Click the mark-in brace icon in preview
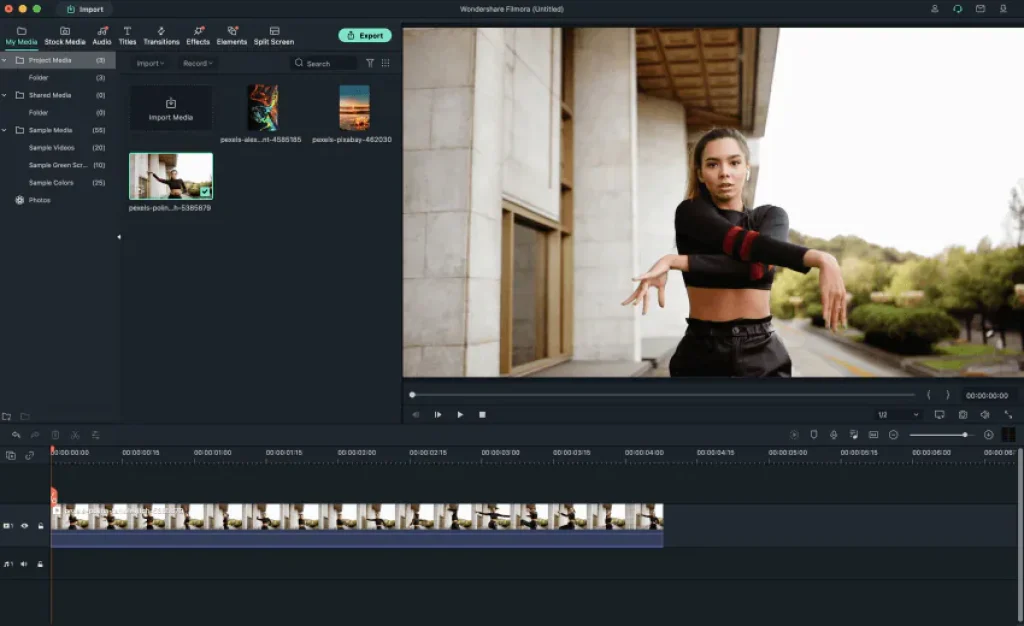The width and height of the screenshot is (1024, 626). [928, 395]
